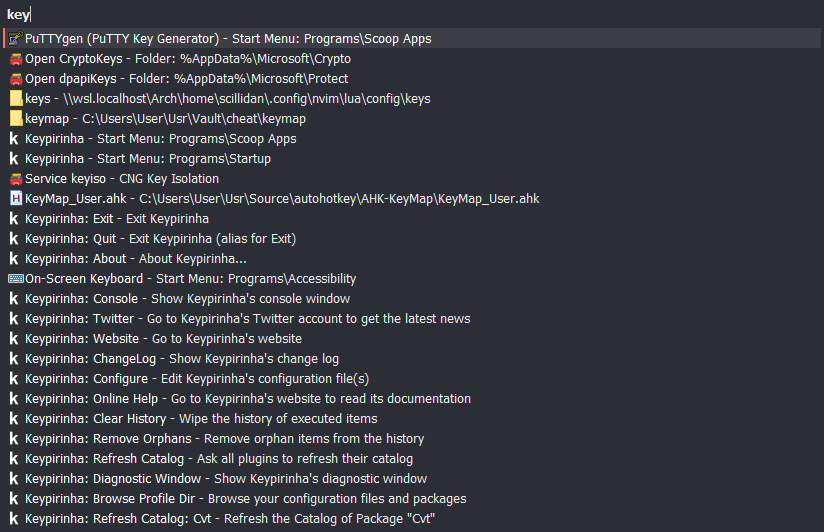Viewport: 824px width, 532px height.
Task: Click the Open CryptoKeys toolbox icon
Action: pos(16,59)
